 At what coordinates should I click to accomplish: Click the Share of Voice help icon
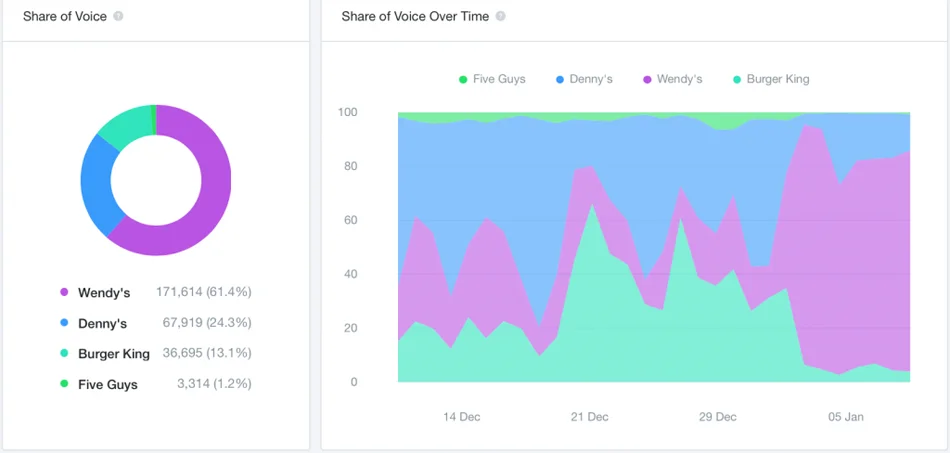pyautogui.click(x=119, y=17)
